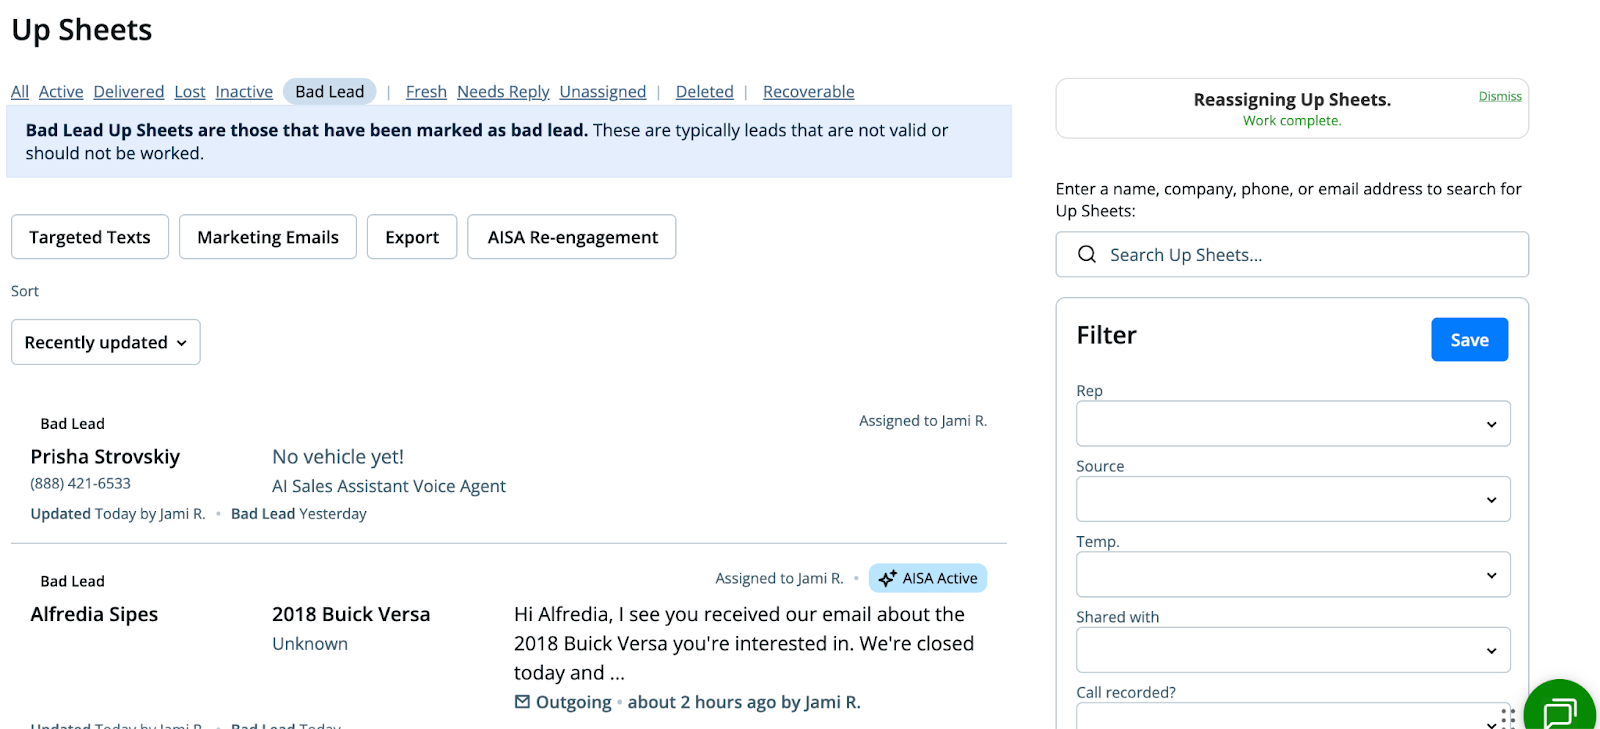Select the Needs Reply tab
Image resolution: width=1600 pixels, height=729 pixels.
pyautogui.click(x=503, y=92)
